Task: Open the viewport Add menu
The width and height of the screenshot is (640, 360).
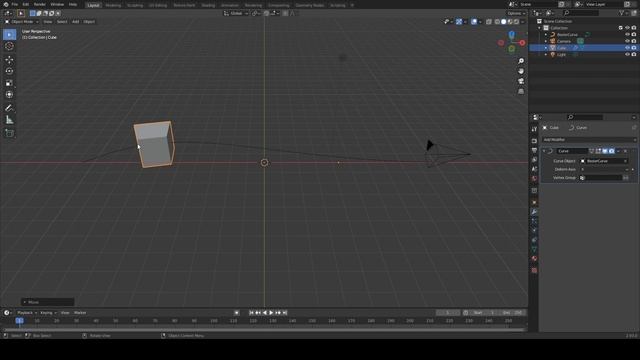Action: [x=76, y=22]
